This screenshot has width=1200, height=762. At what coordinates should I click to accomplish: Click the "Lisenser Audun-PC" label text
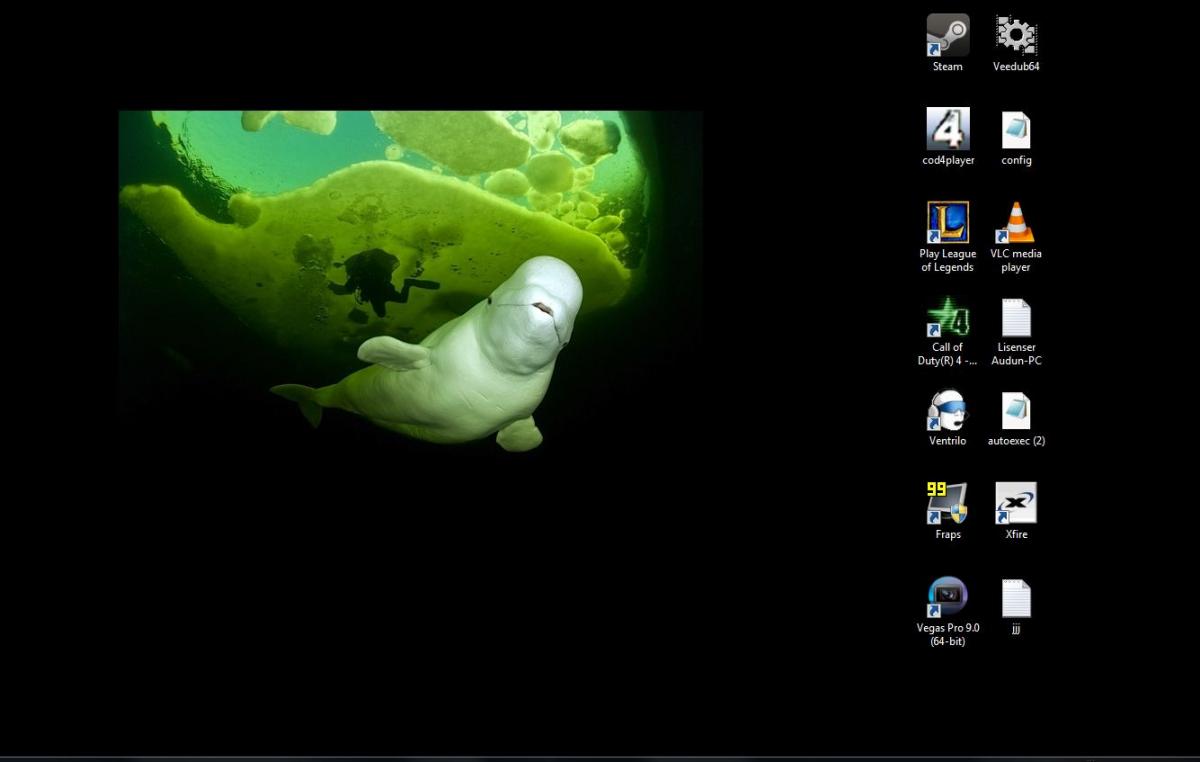pyautogui.click(x=1016, y=354)
